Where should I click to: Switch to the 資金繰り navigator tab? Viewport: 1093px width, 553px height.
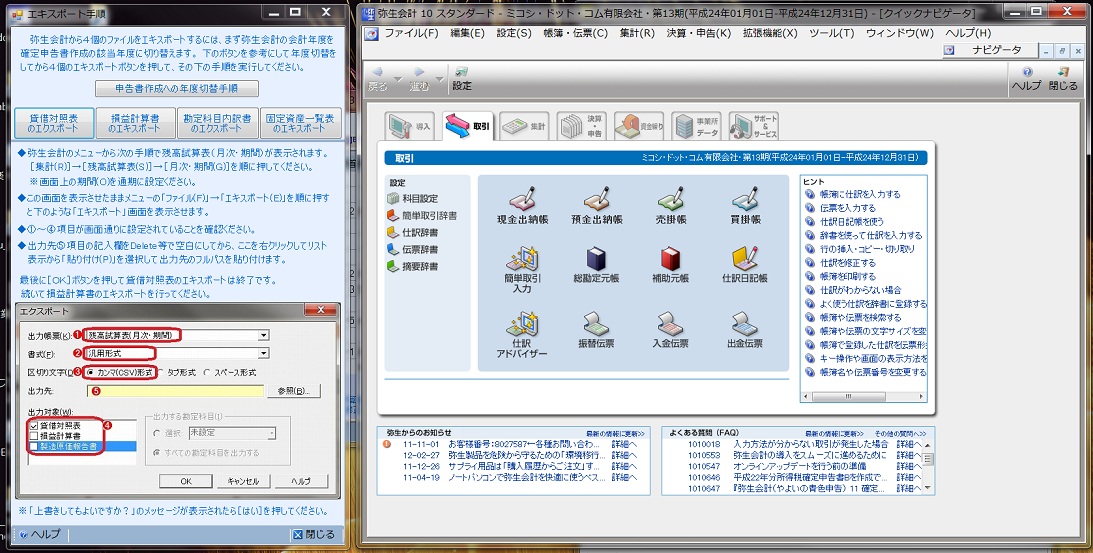tap(639, 126)
